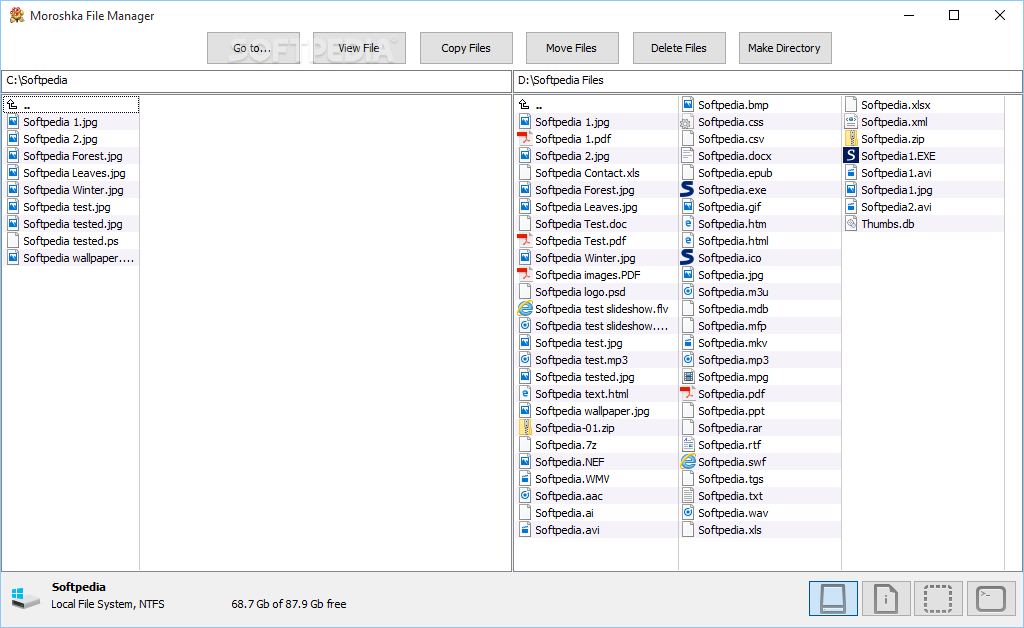The width and height of the screenshot is (1024, 628).
Task: Select Softpedia2.avi file
Action: point(923,207)
